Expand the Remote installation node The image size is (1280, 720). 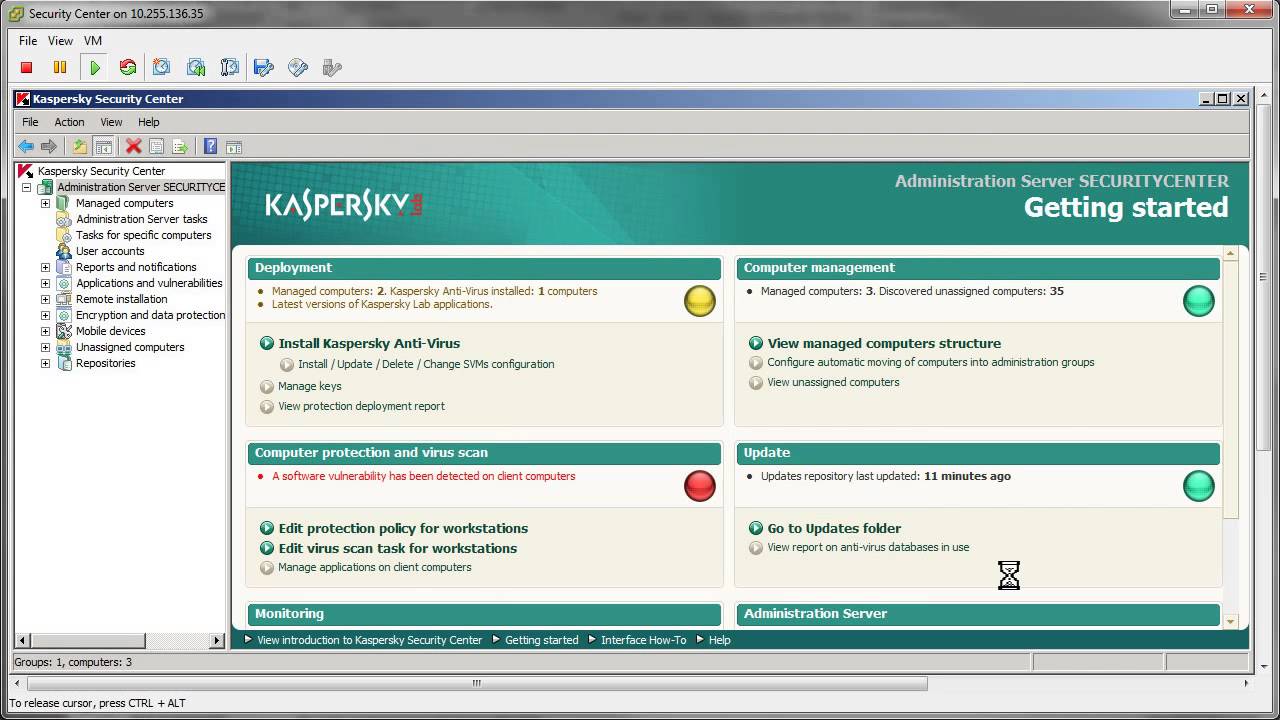pyautogui.click(x=45, y=299)
